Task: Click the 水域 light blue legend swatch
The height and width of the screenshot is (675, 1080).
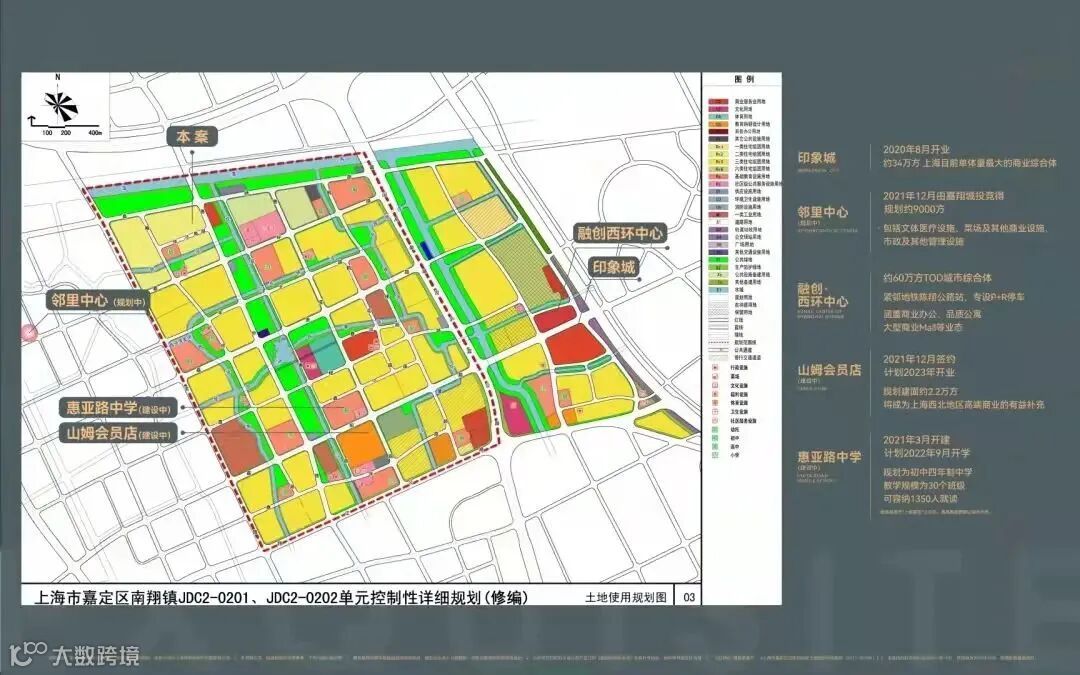Action: click(718, 289)
